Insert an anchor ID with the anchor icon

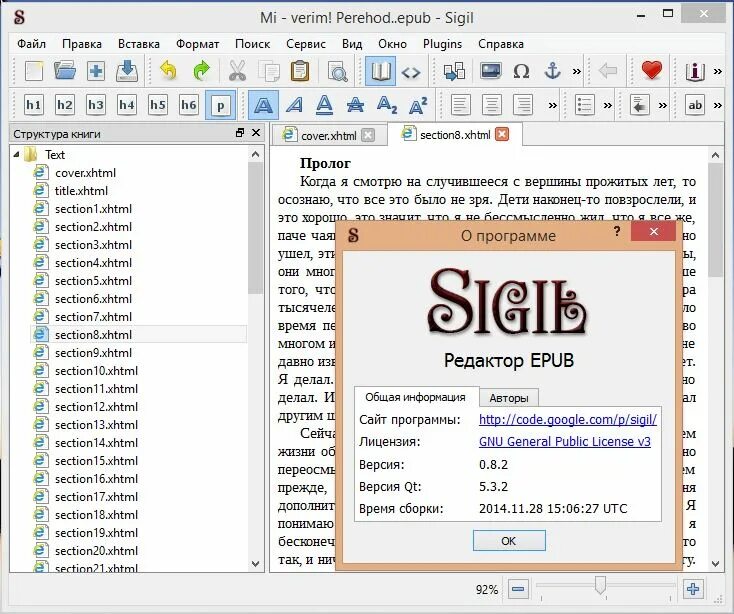pos(552,71)
